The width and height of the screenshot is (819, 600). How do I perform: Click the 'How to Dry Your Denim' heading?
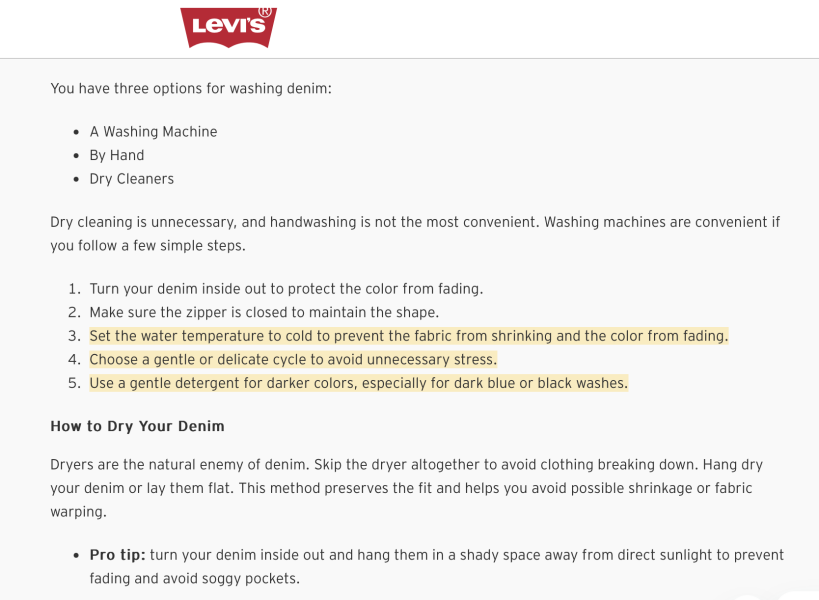pyautogui.click(x=137, y=426)
